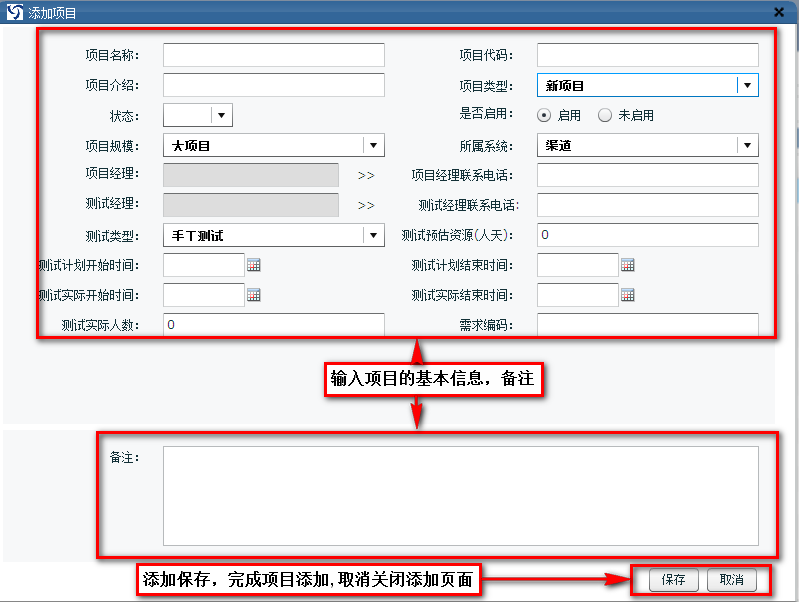
Task: Click the >> picker next to 项目经理
Action: click(366, 176)
